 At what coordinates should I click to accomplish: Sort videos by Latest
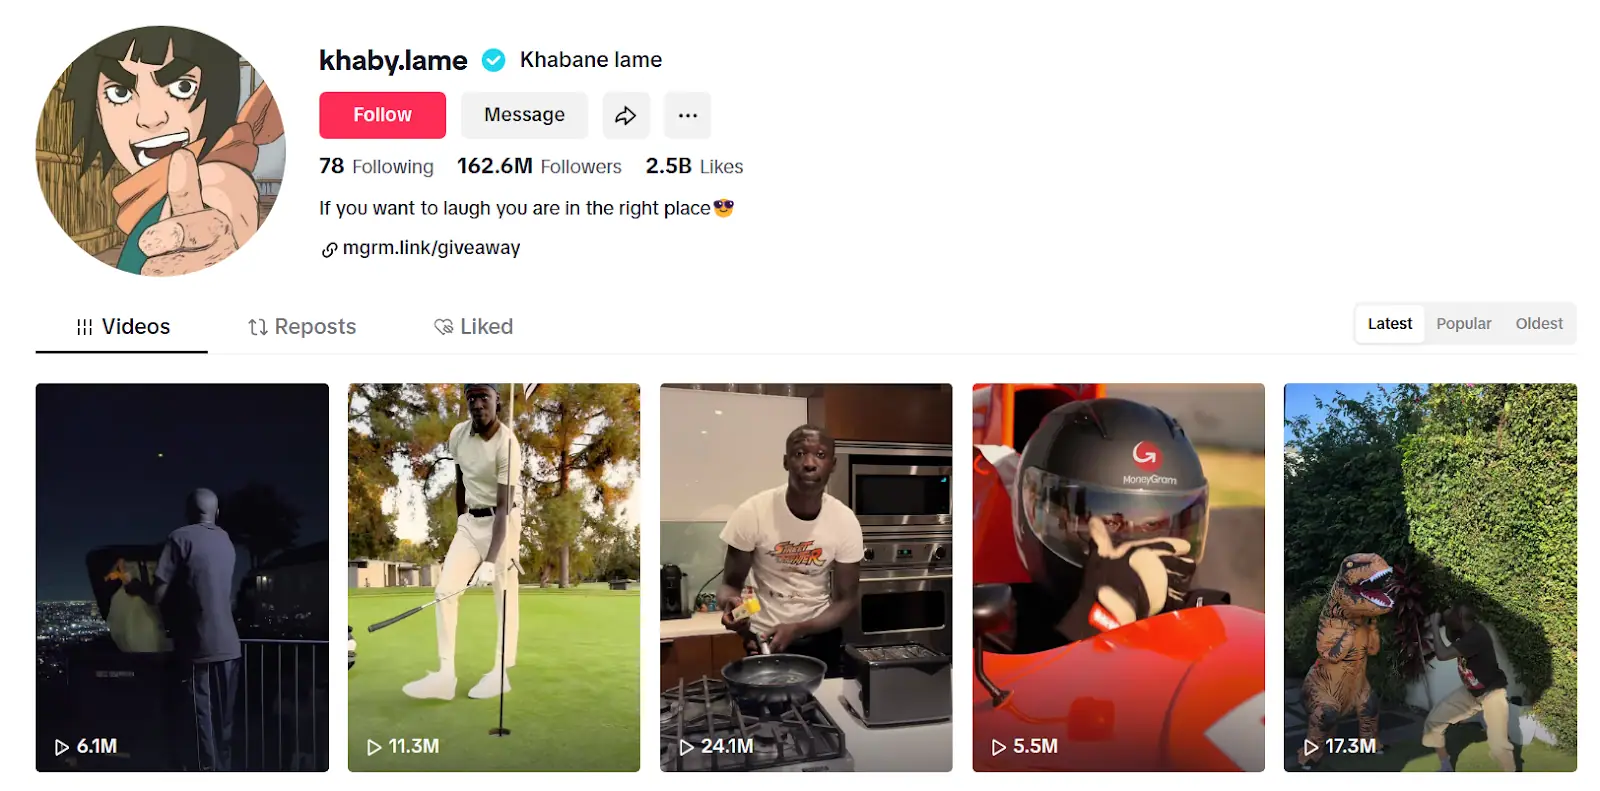(1390, 324)
